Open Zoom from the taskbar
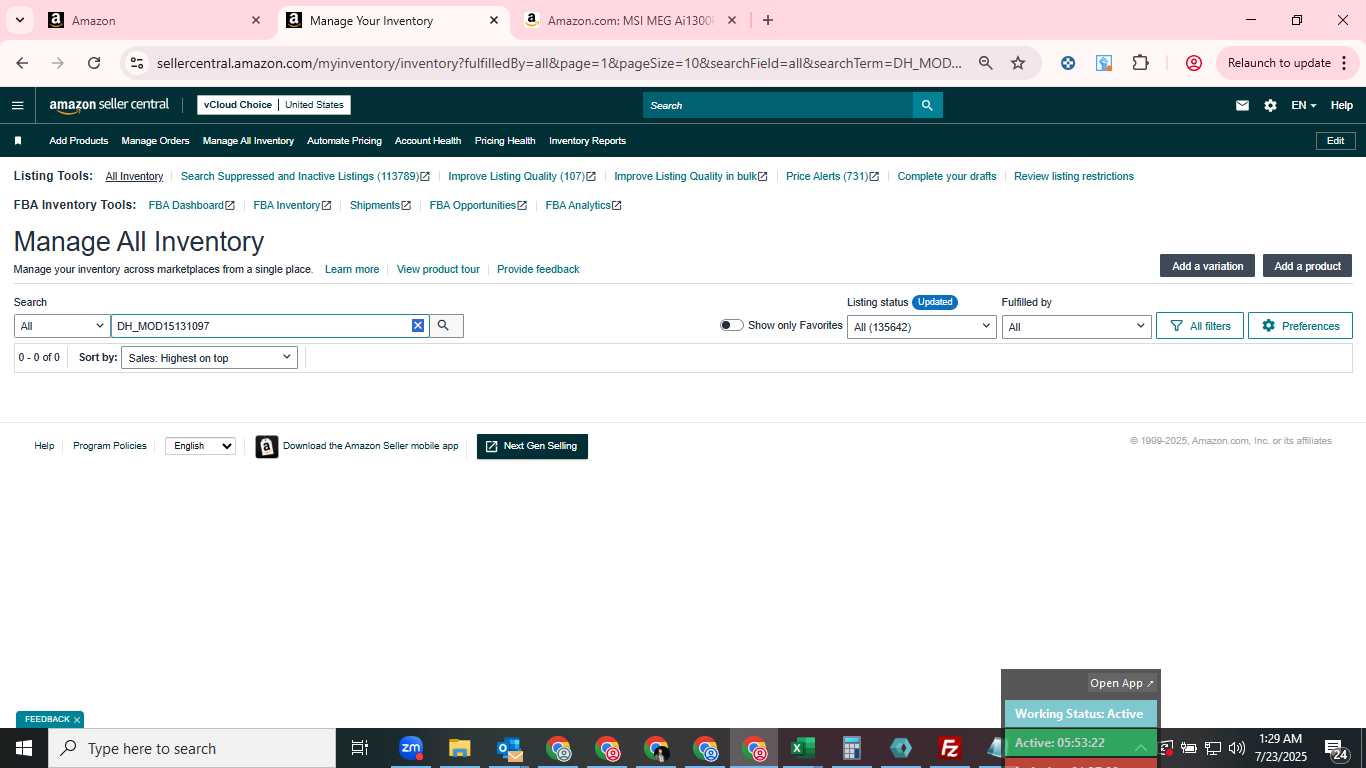Screen dimensions: 1366x768 pos(411,748)
